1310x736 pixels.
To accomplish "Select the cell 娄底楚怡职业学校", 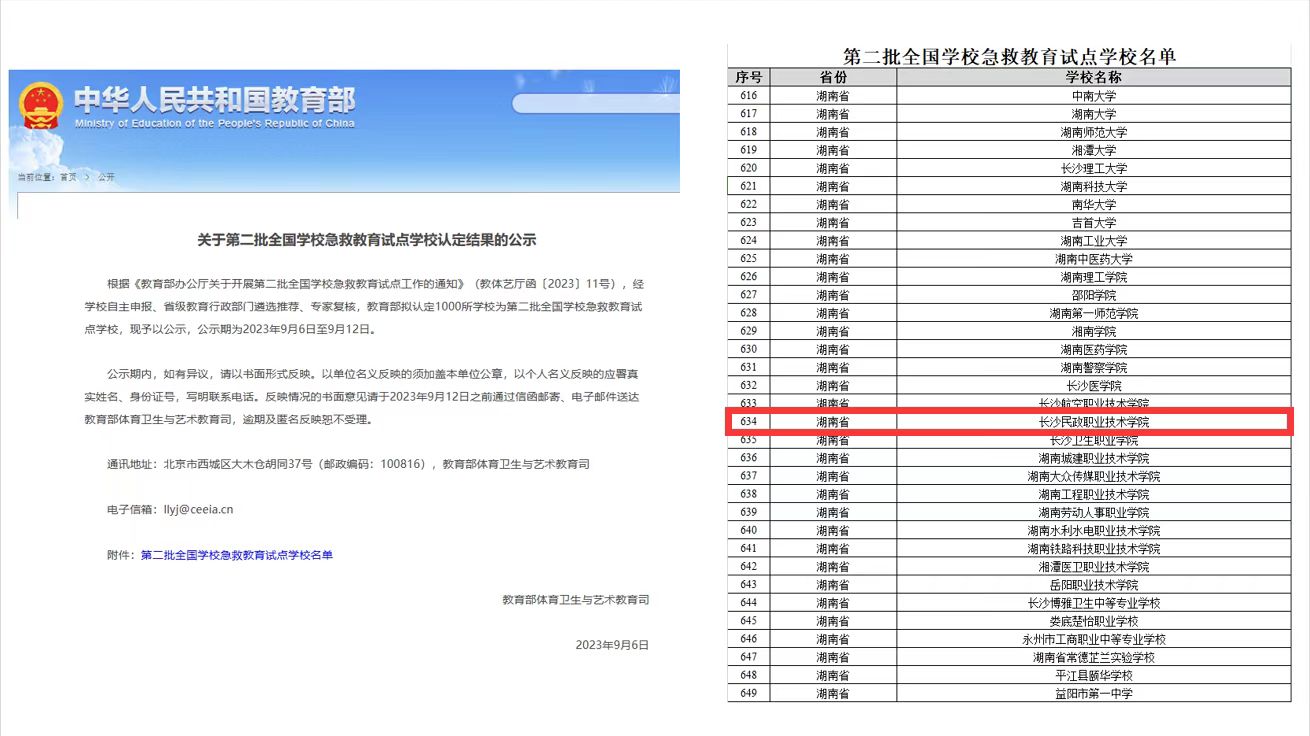I will (1094, 621).
